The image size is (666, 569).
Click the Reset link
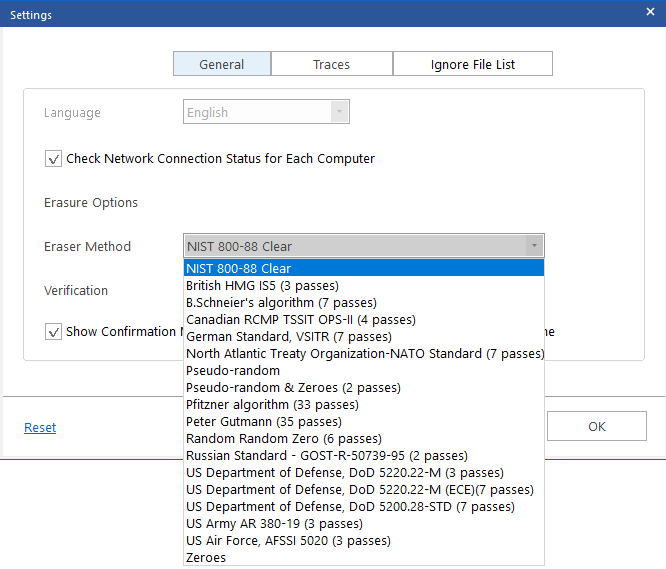[x=40, y=427]
